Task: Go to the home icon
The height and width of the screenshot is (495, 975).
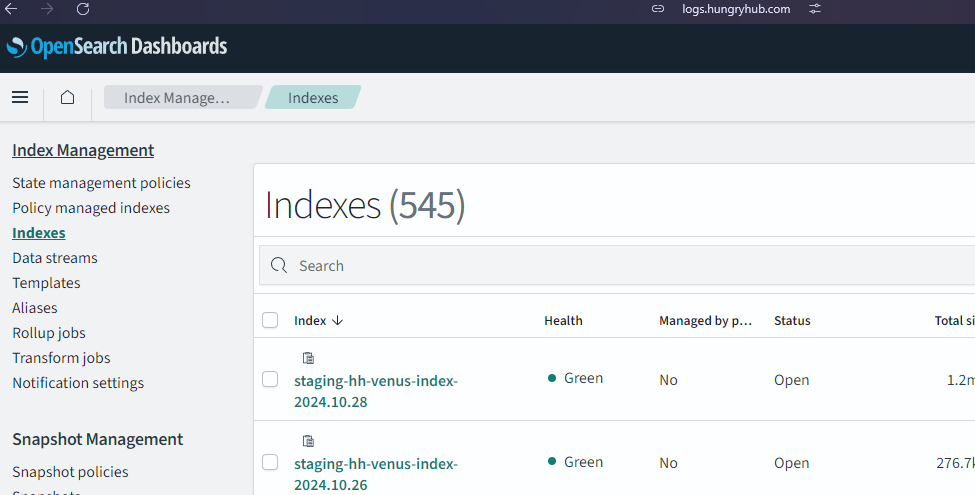Action: (x=67, y=97)
